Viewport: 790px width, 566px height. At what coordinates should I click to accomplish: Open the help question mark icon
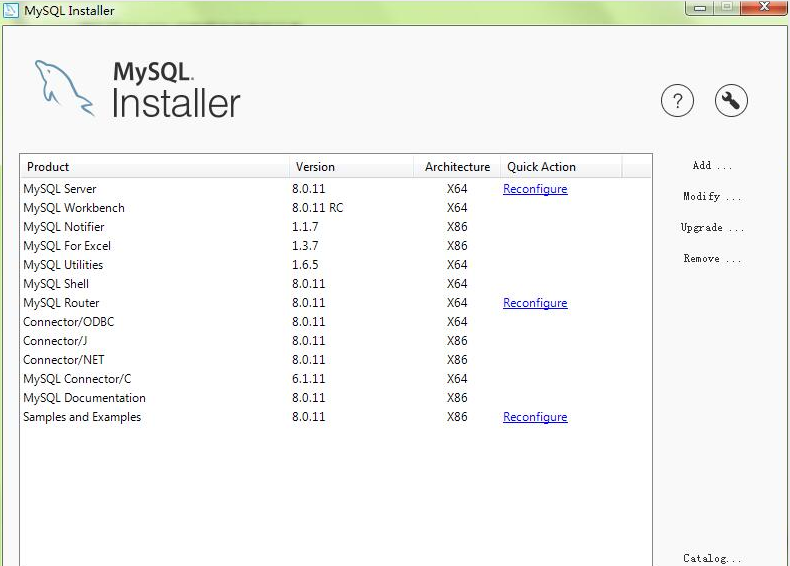[677, 101]
